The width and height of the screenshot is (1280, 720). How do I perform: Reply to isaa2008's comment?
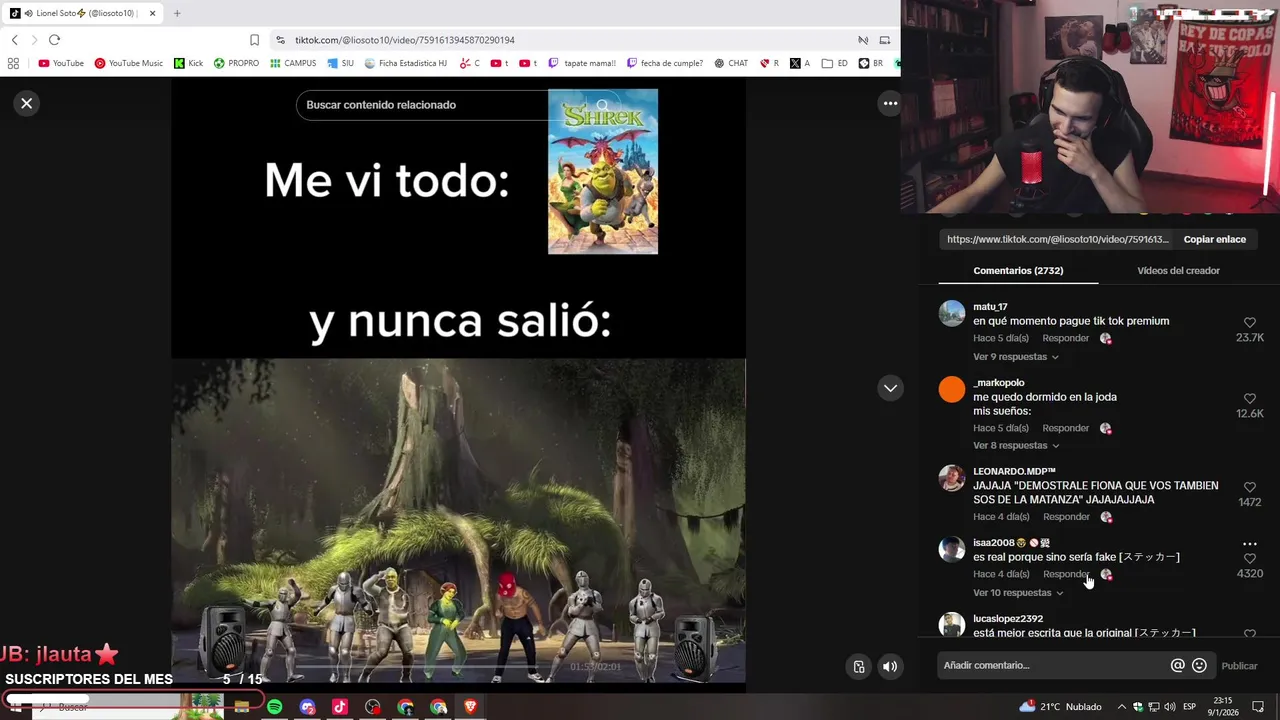coord(1066,574)
